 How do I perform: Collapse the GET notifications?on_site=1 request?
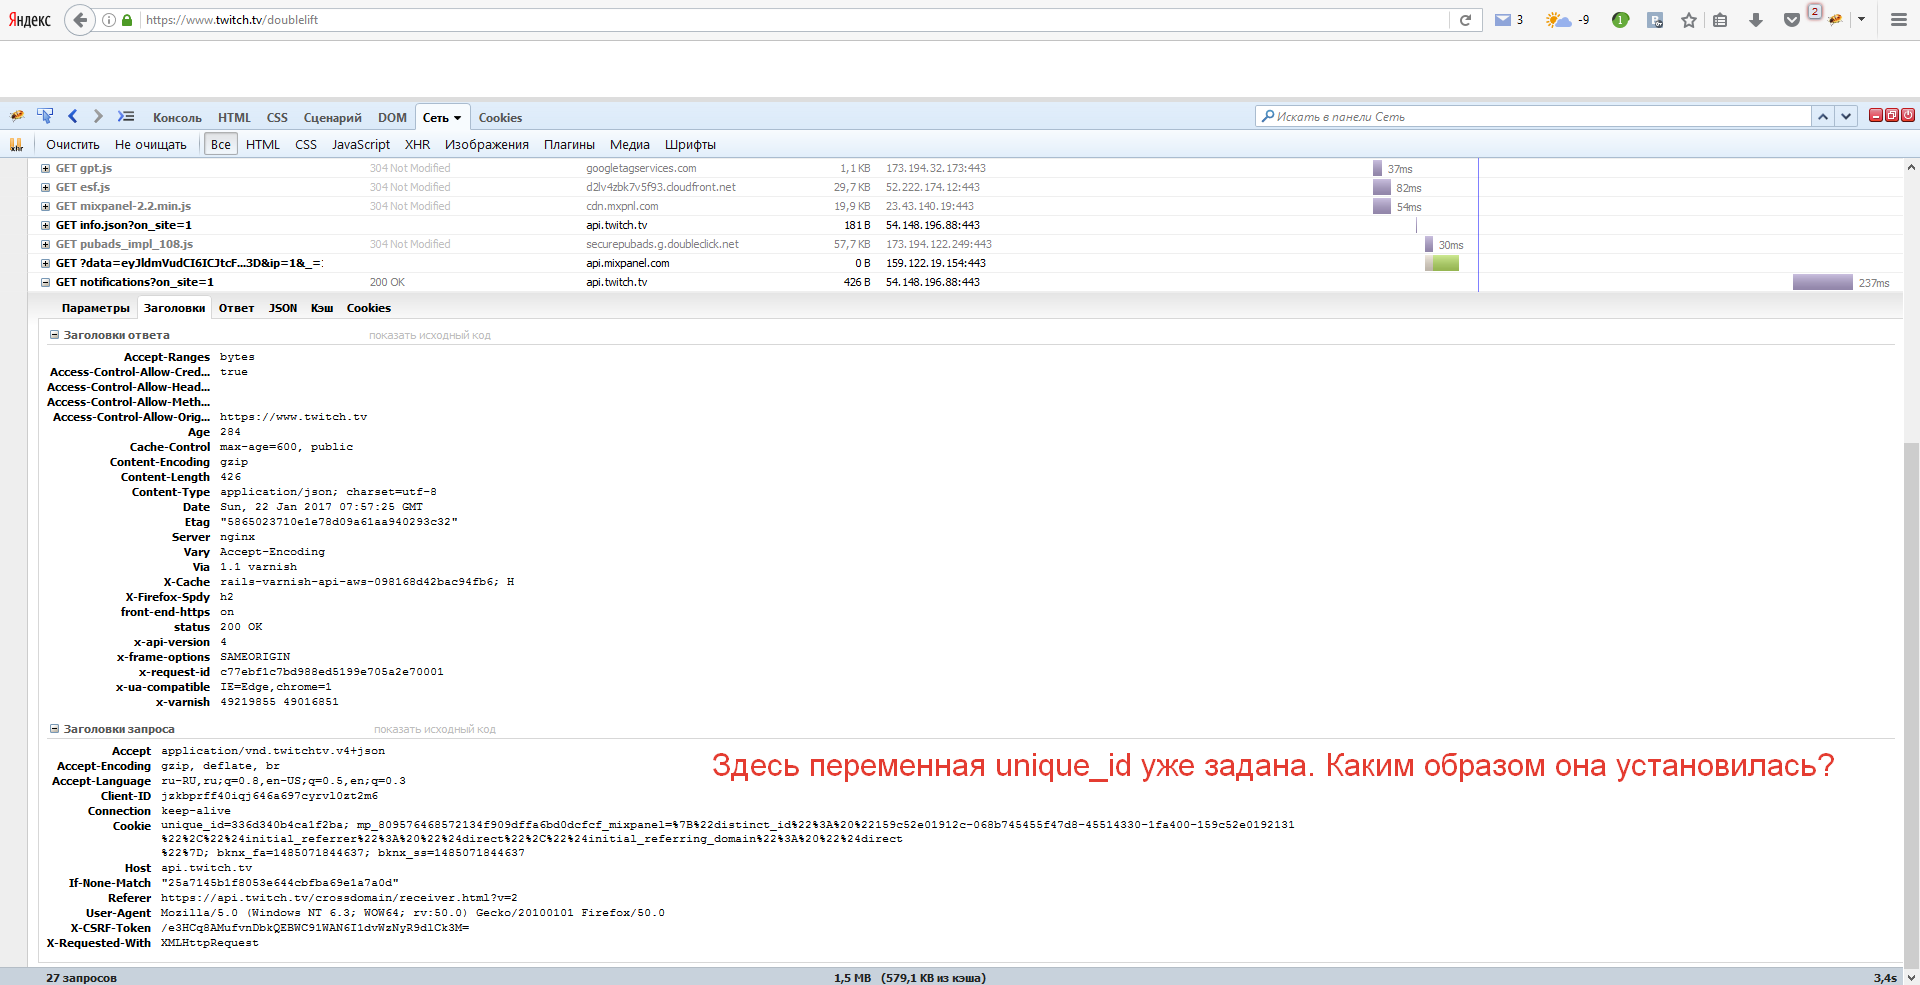coord(45,283)
